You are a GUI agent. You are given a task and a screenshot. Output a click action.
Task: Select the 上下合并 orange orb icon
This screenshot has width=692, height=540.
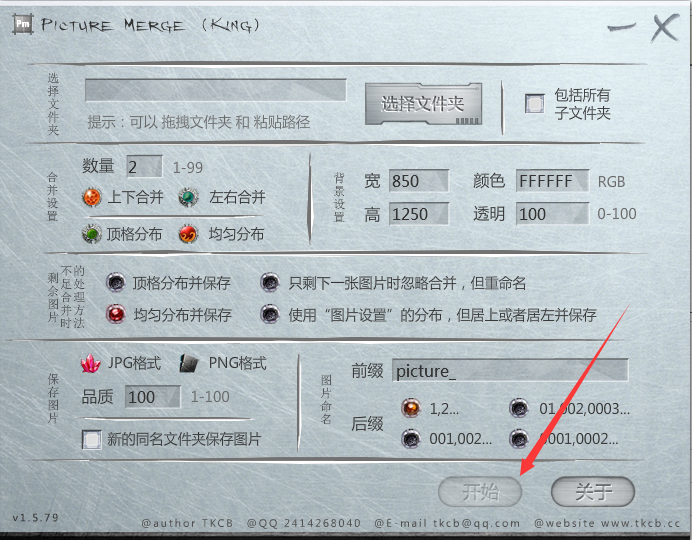pos(92,197)
